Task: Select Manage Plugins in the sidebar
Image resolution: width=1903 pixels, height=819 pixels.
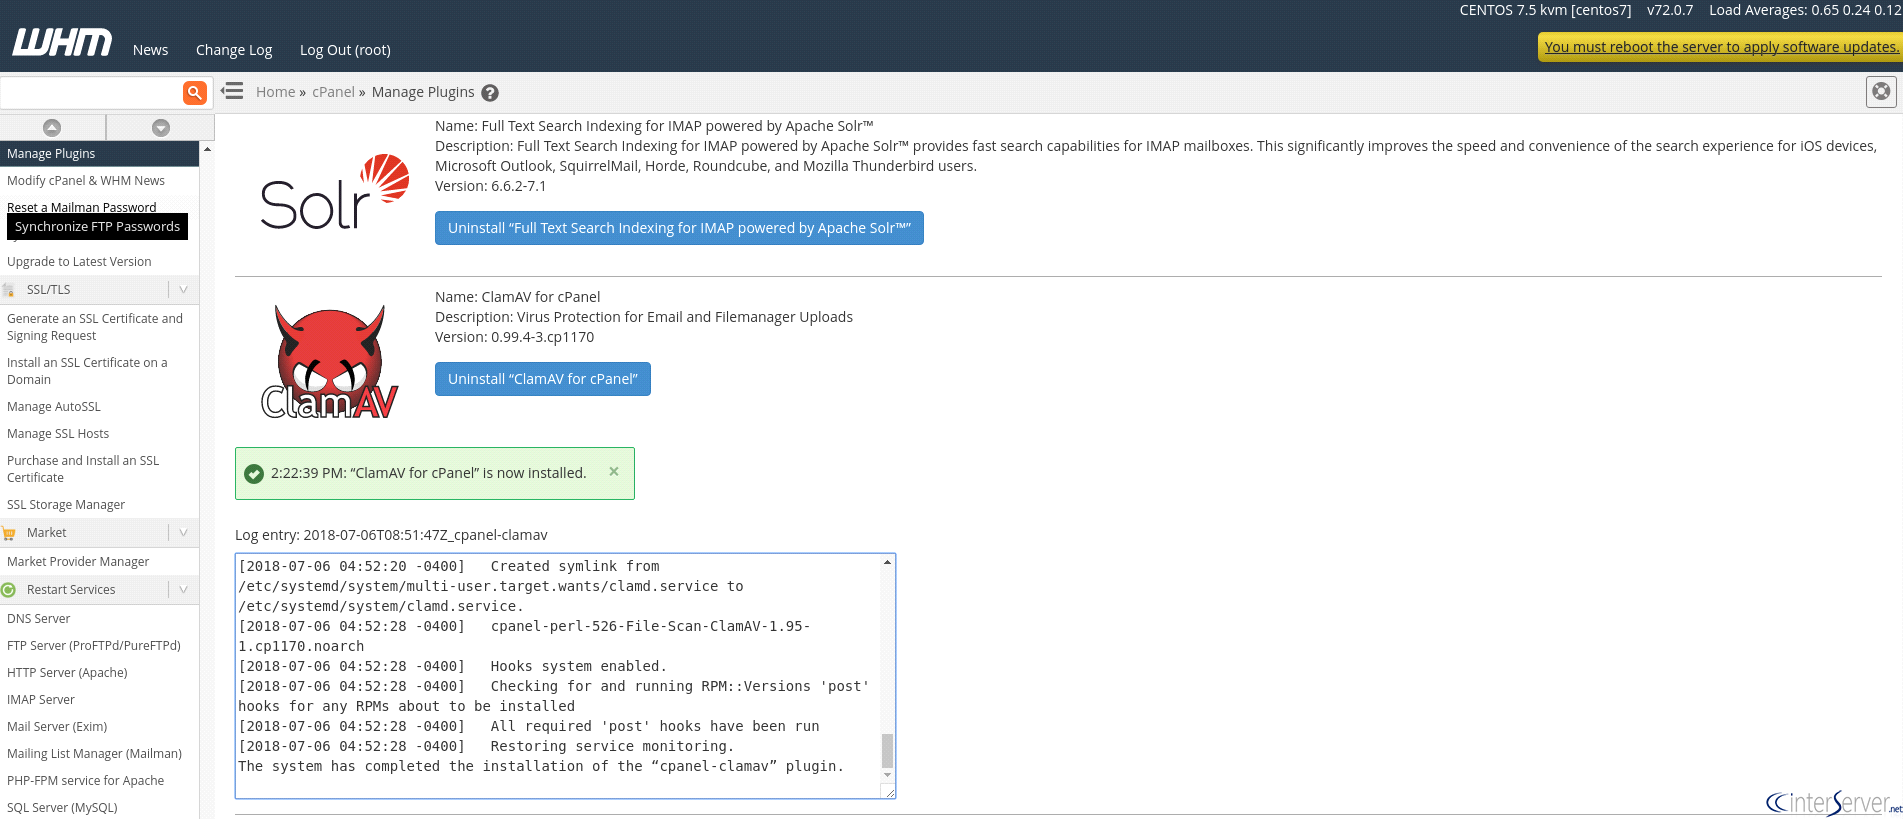Action: point(99,154)
